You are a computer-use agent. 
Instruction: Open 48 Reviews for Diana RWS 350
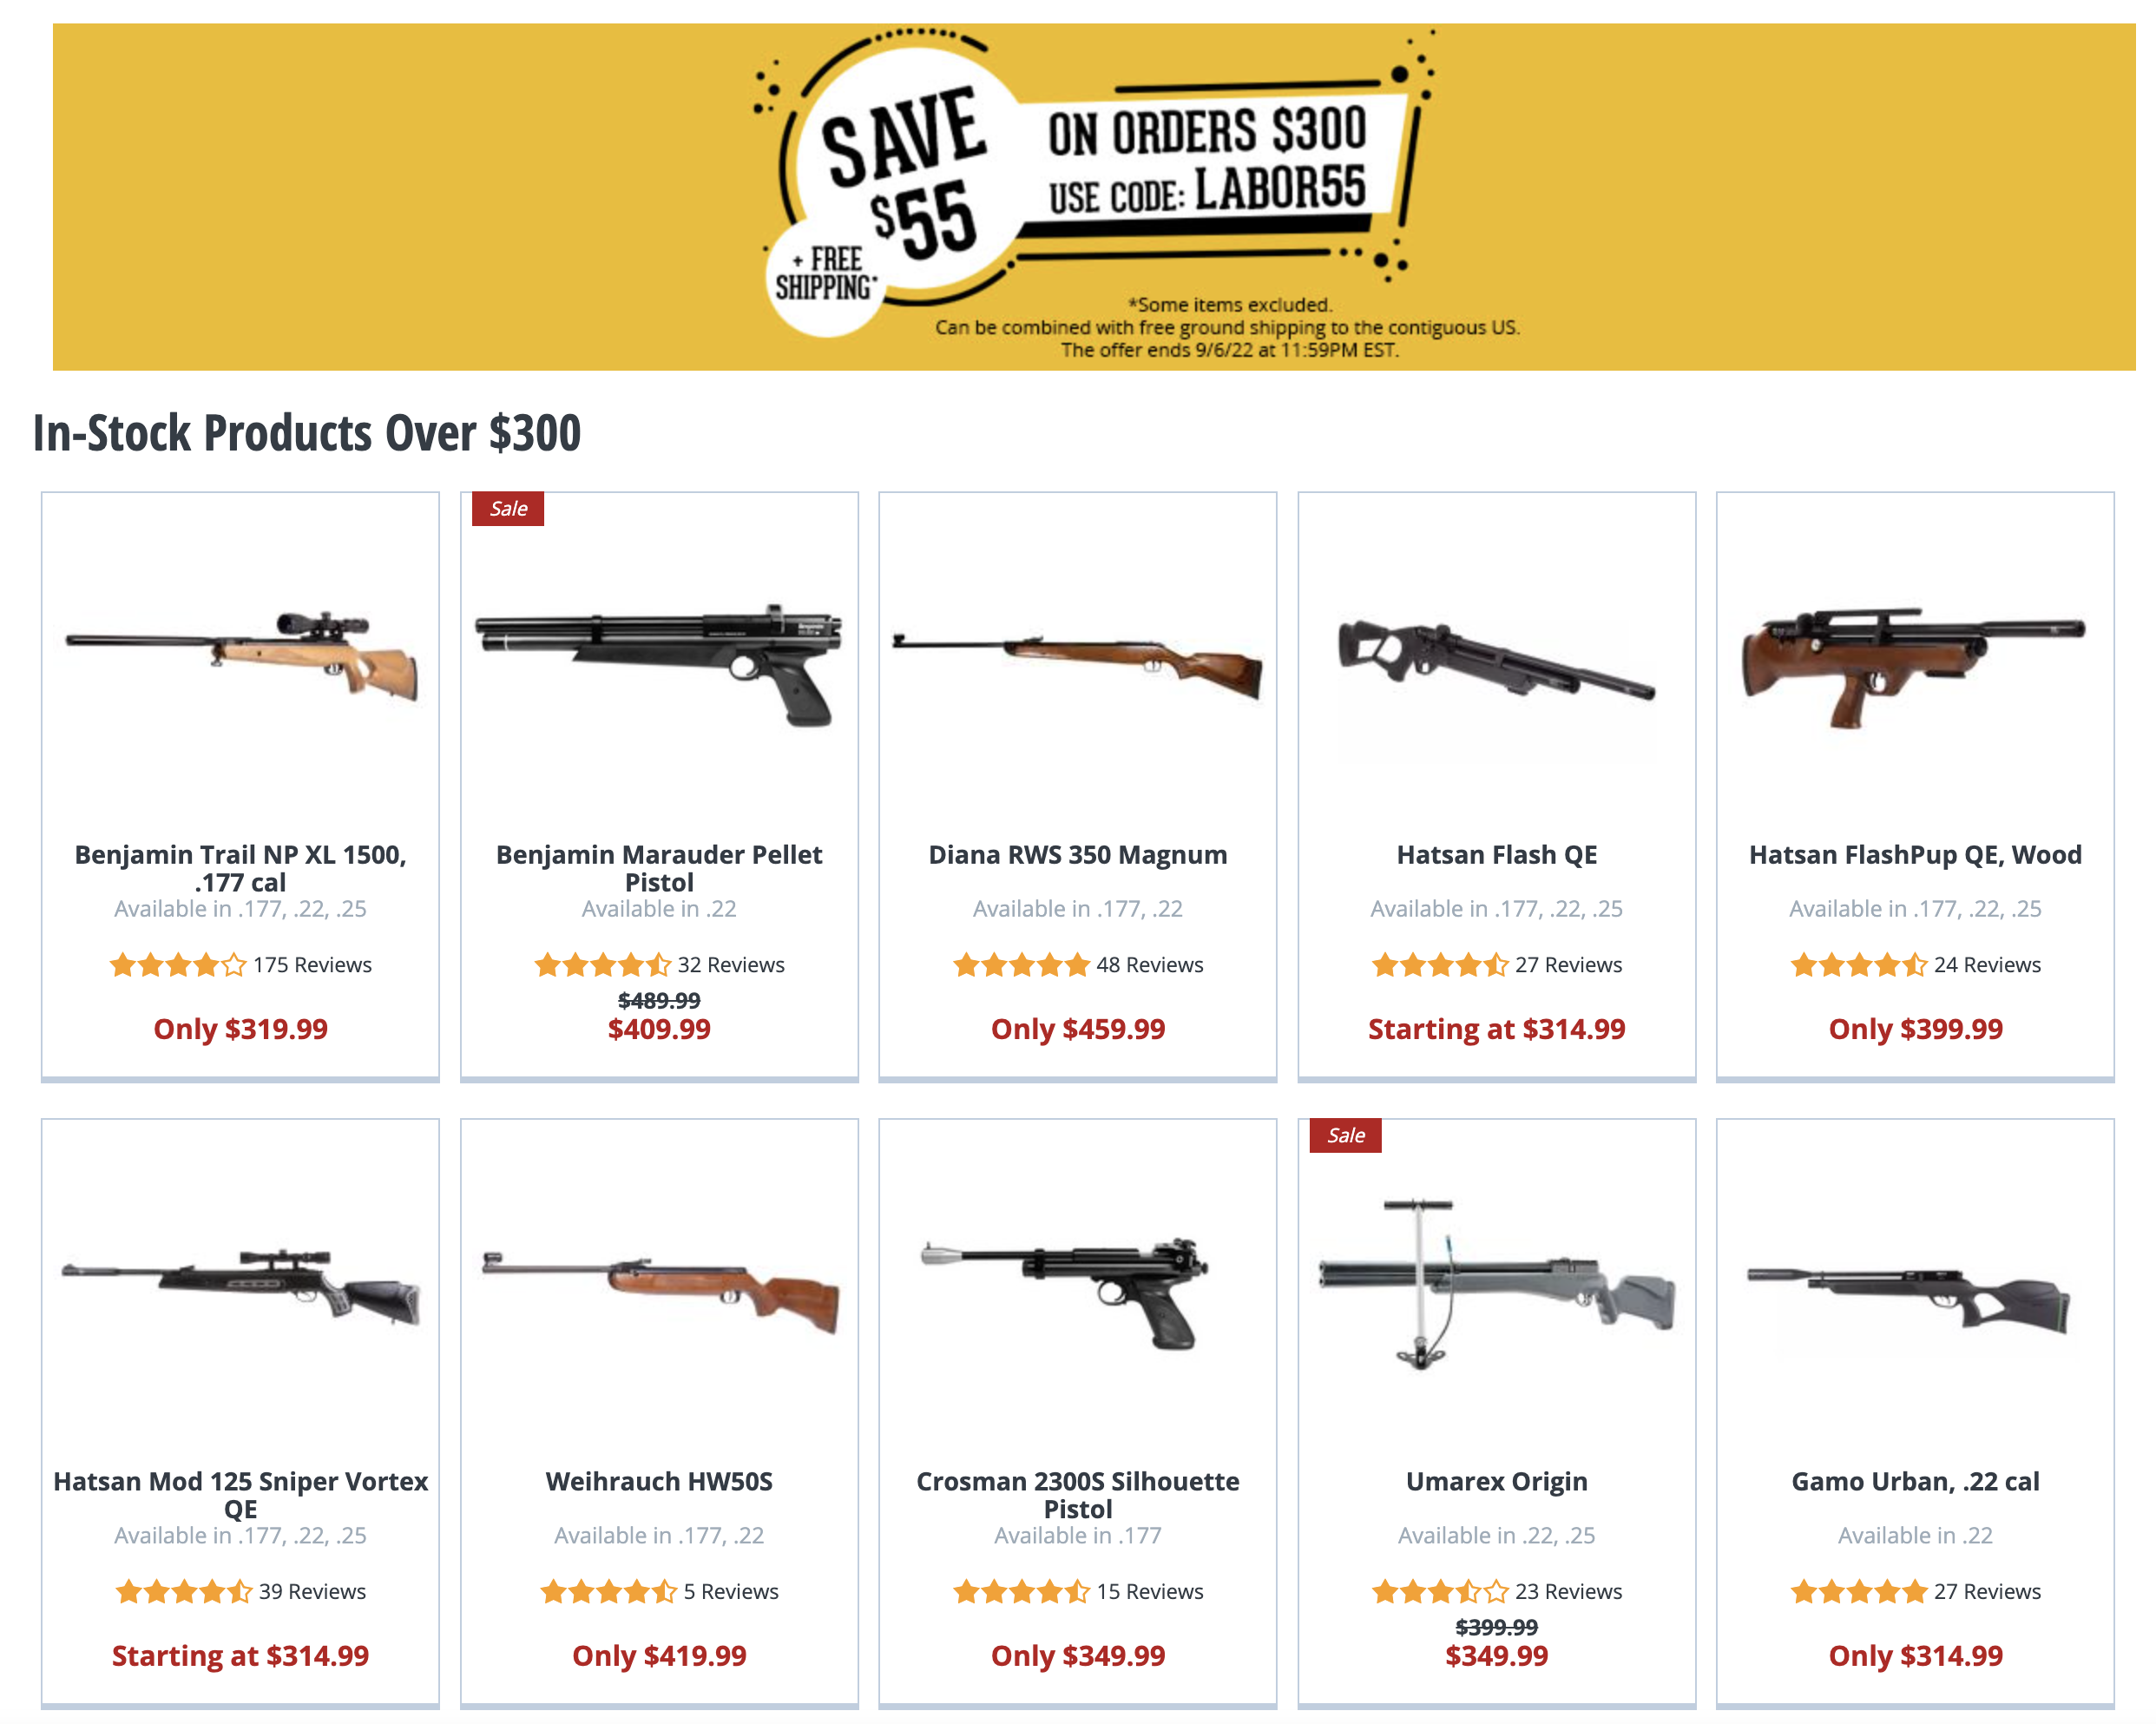[1077, 965]
